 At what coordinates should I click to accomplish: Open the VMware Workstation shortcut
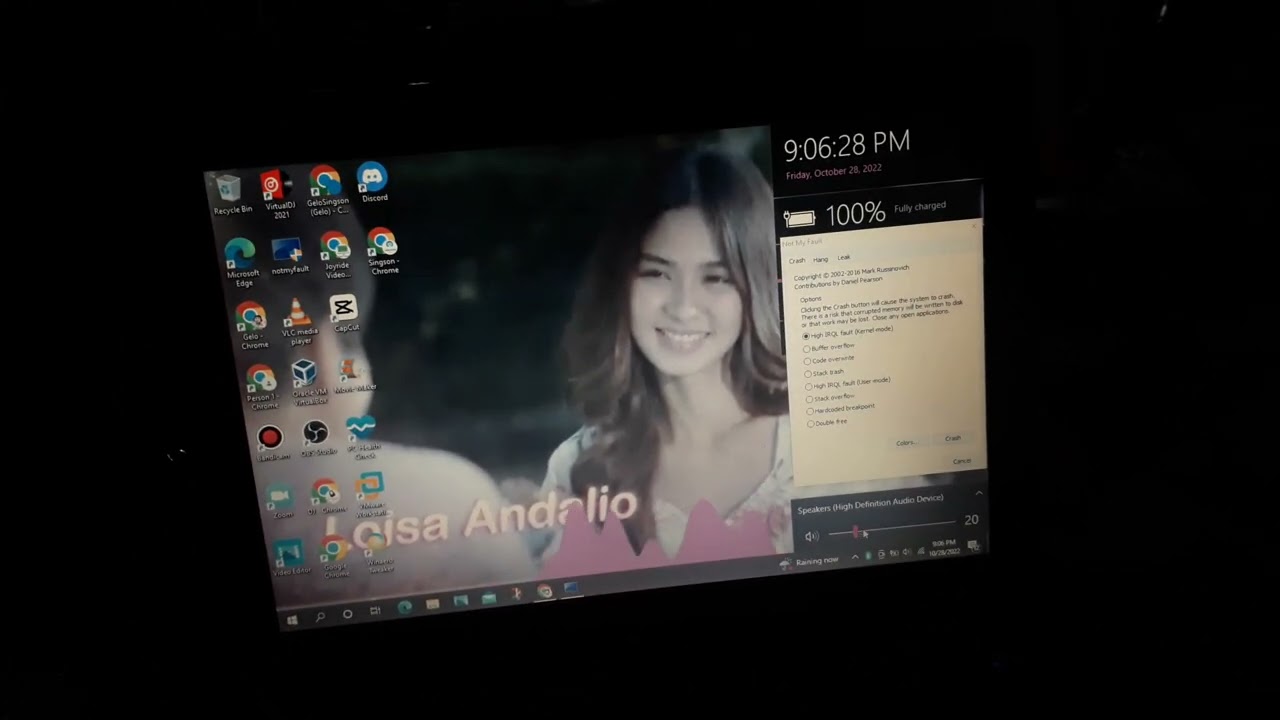(371, 496)
